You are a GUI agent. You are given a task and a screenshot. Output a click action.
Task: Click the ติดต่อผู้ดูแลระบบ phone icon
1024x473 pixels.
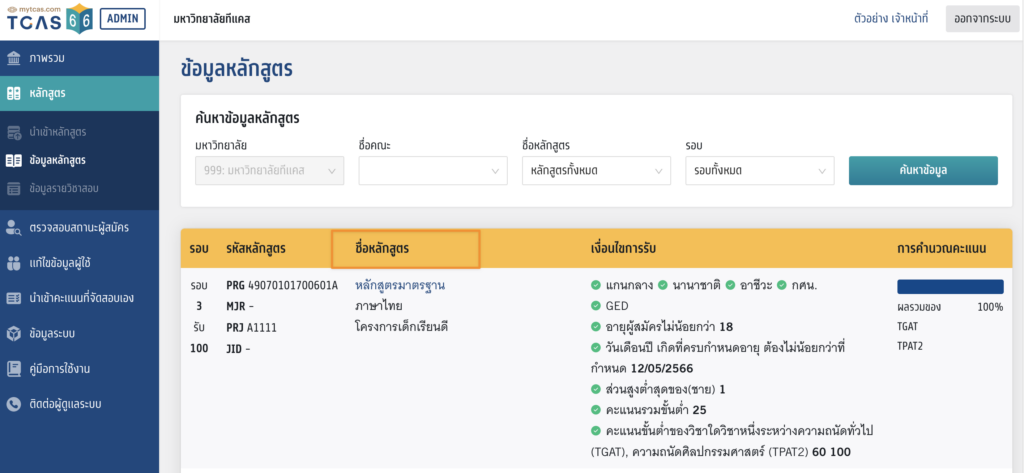[x=14, y=404]
